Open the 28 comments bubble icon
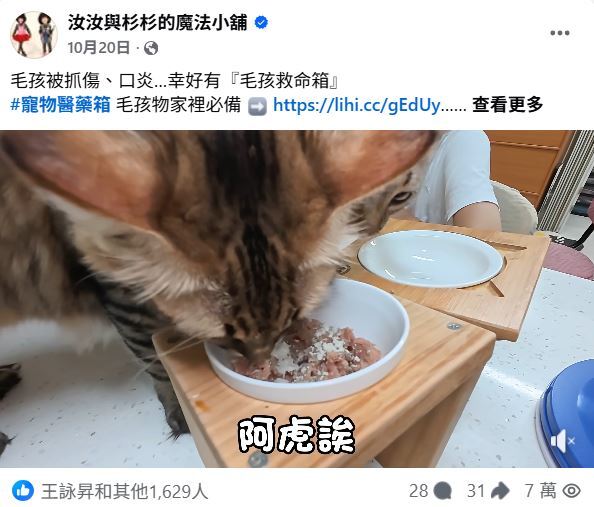594x507 pixels. 442,491
